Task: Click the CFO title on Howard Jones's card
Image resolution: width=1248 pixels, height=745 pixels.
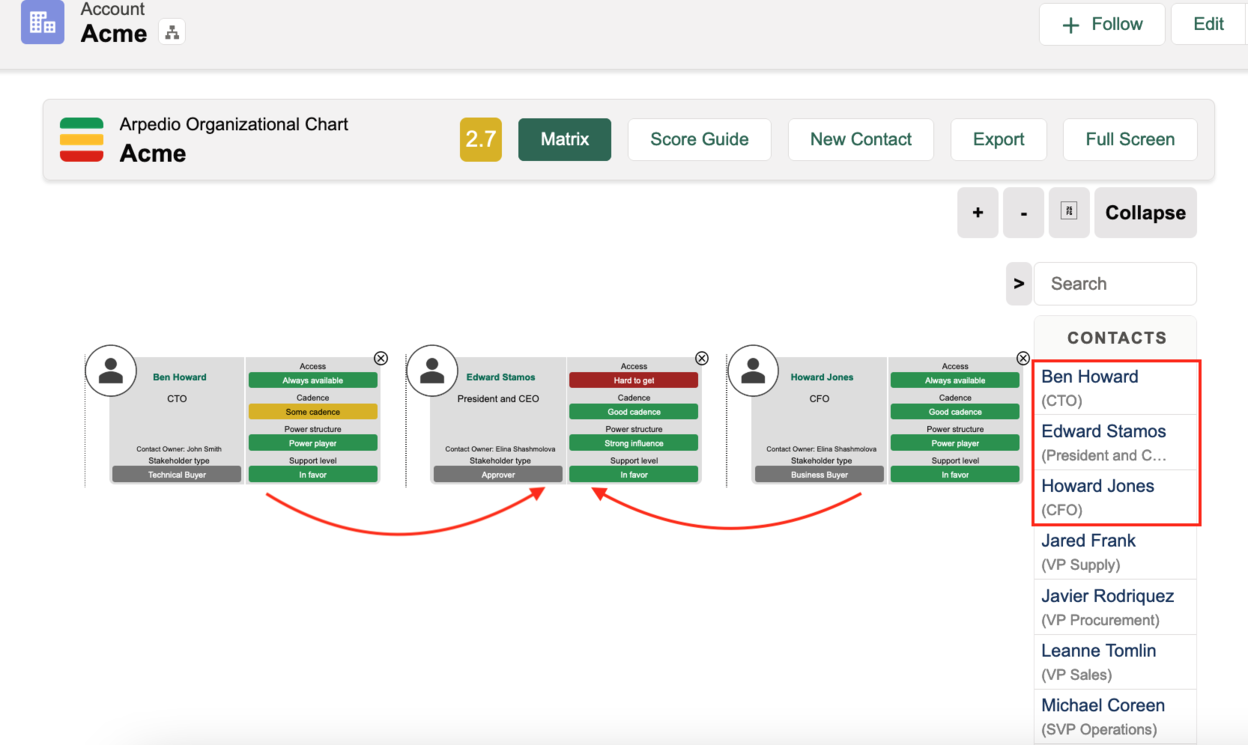Action: point(819,398)
